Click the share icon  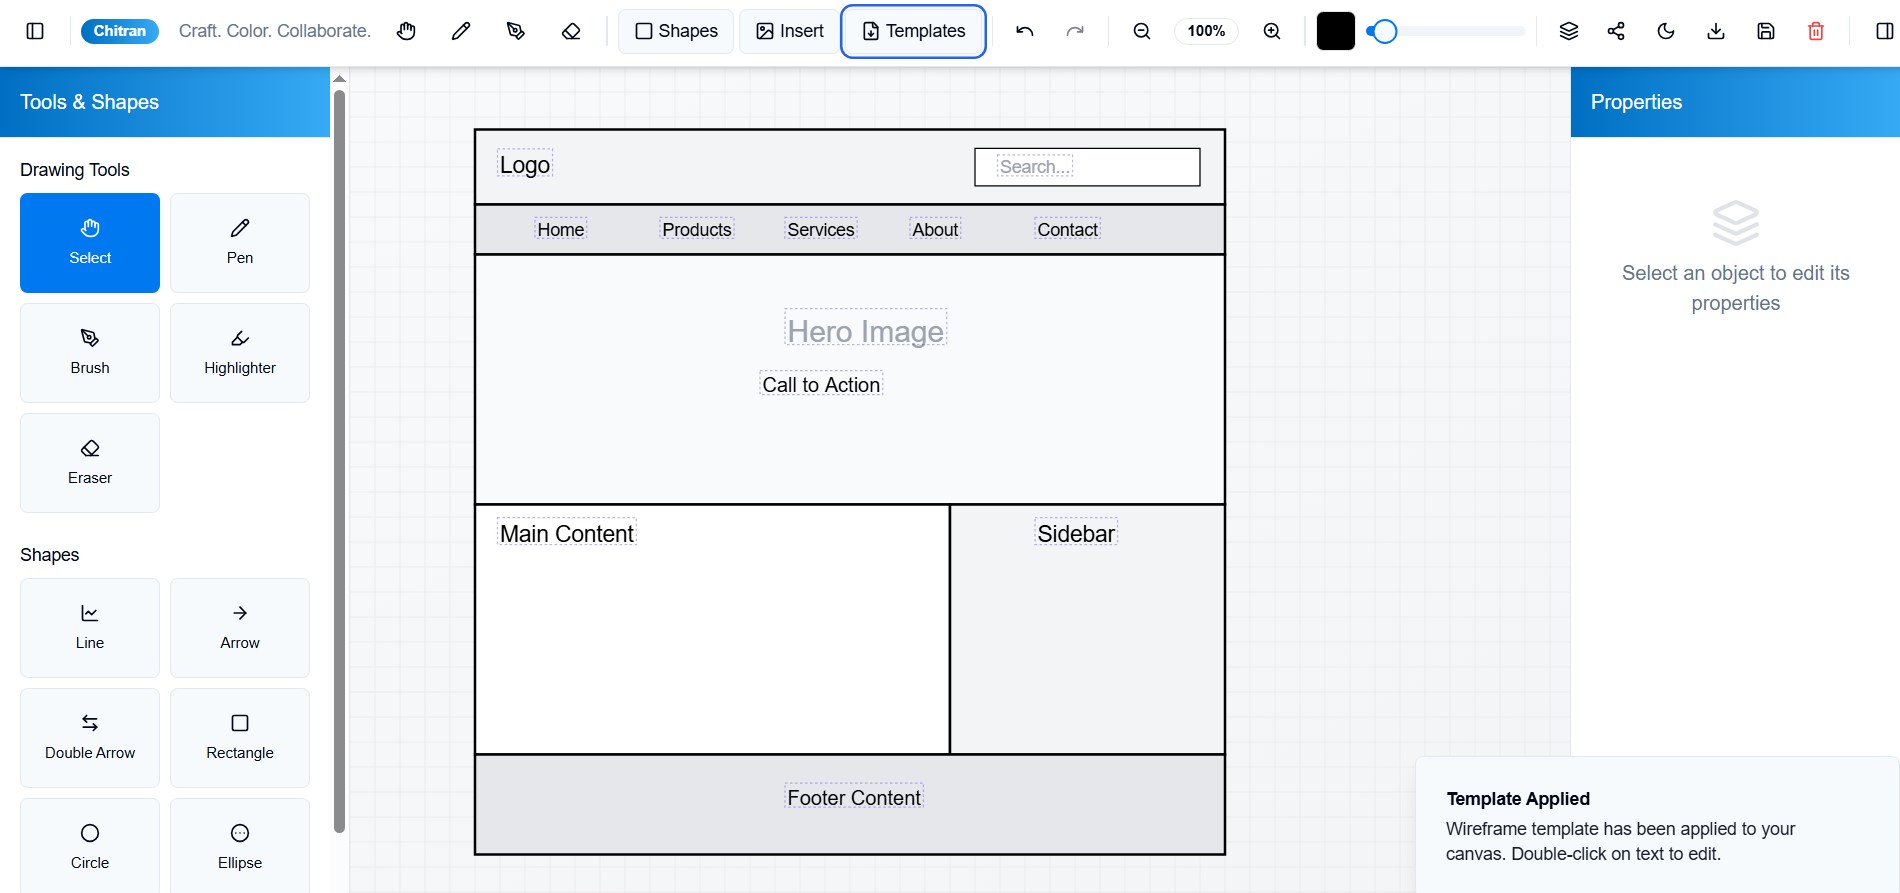pyautogui.click(x=1616, y=31)
